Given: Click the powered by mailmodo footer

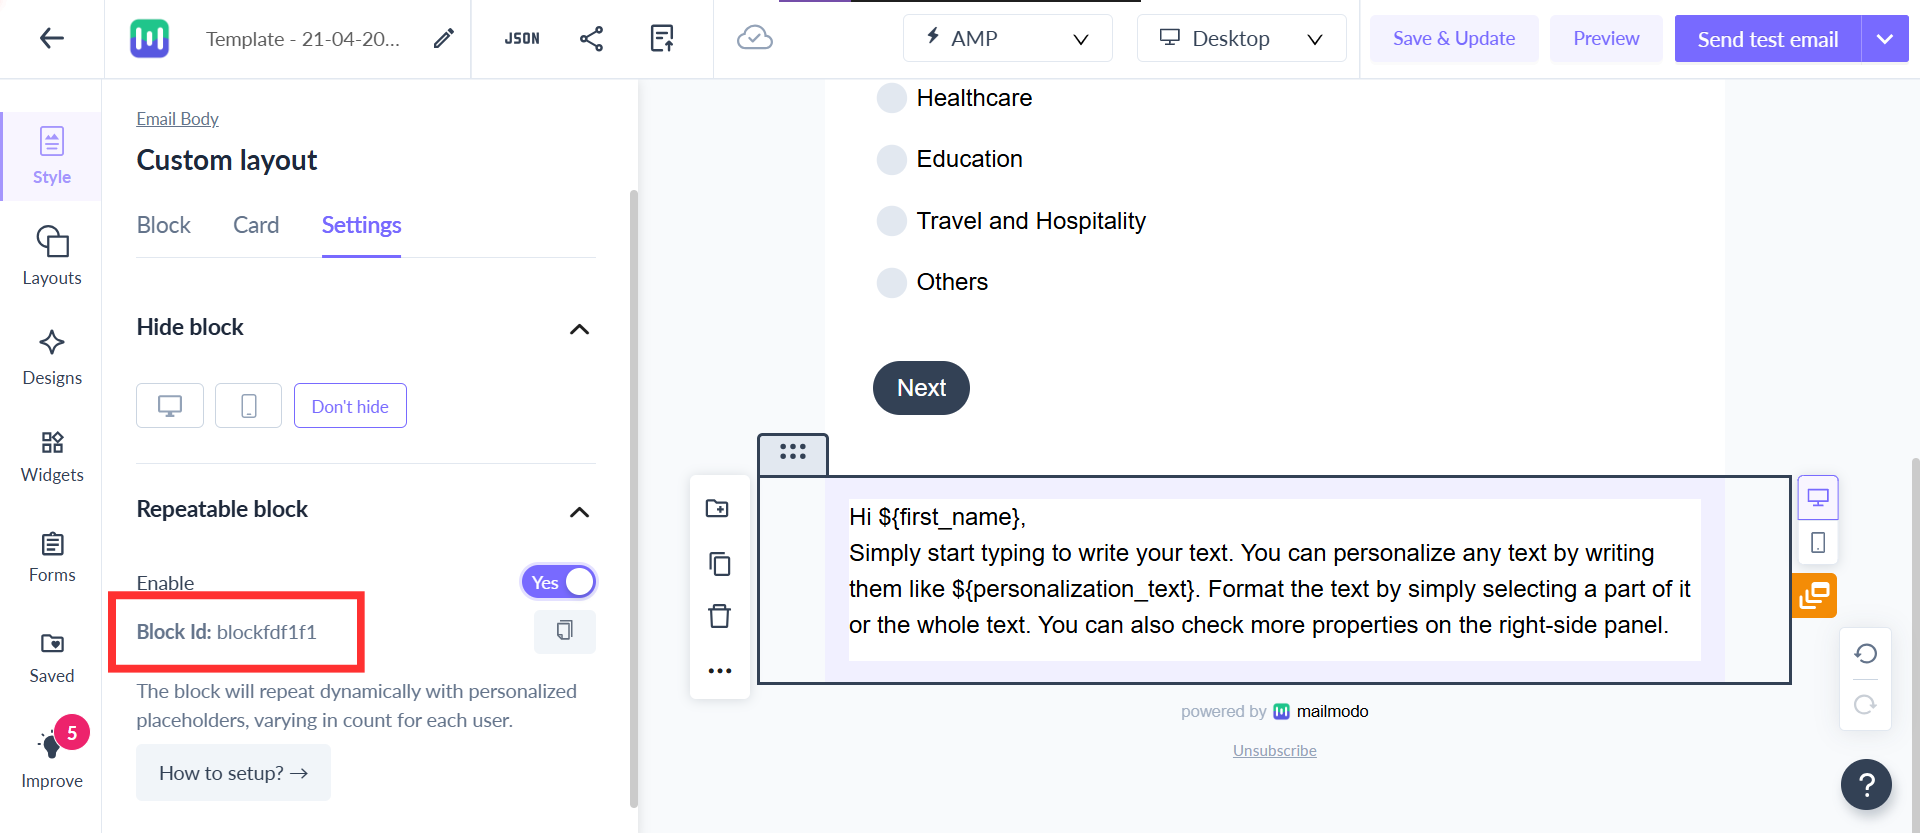Looking at the screenshot, I should 1274,711.
